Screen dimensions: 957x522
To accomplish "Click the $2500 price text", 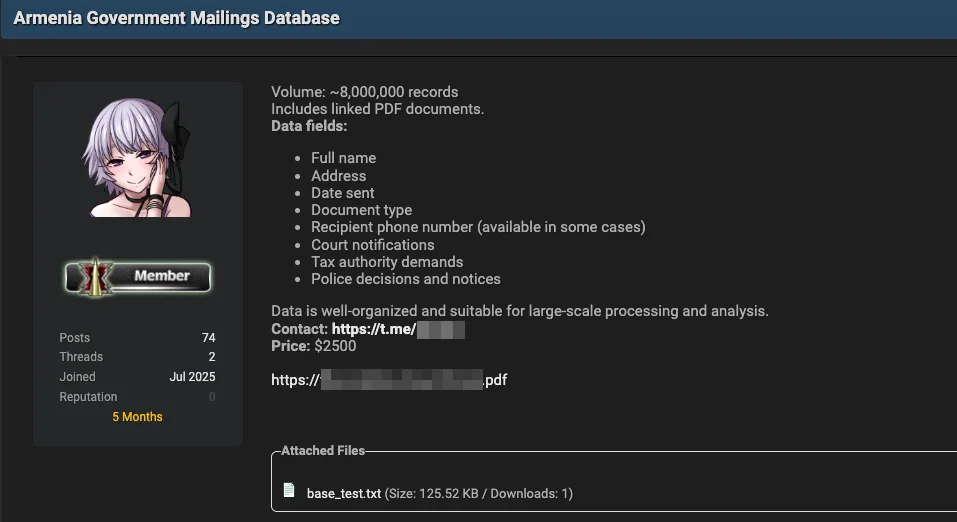I will (335, 346).
